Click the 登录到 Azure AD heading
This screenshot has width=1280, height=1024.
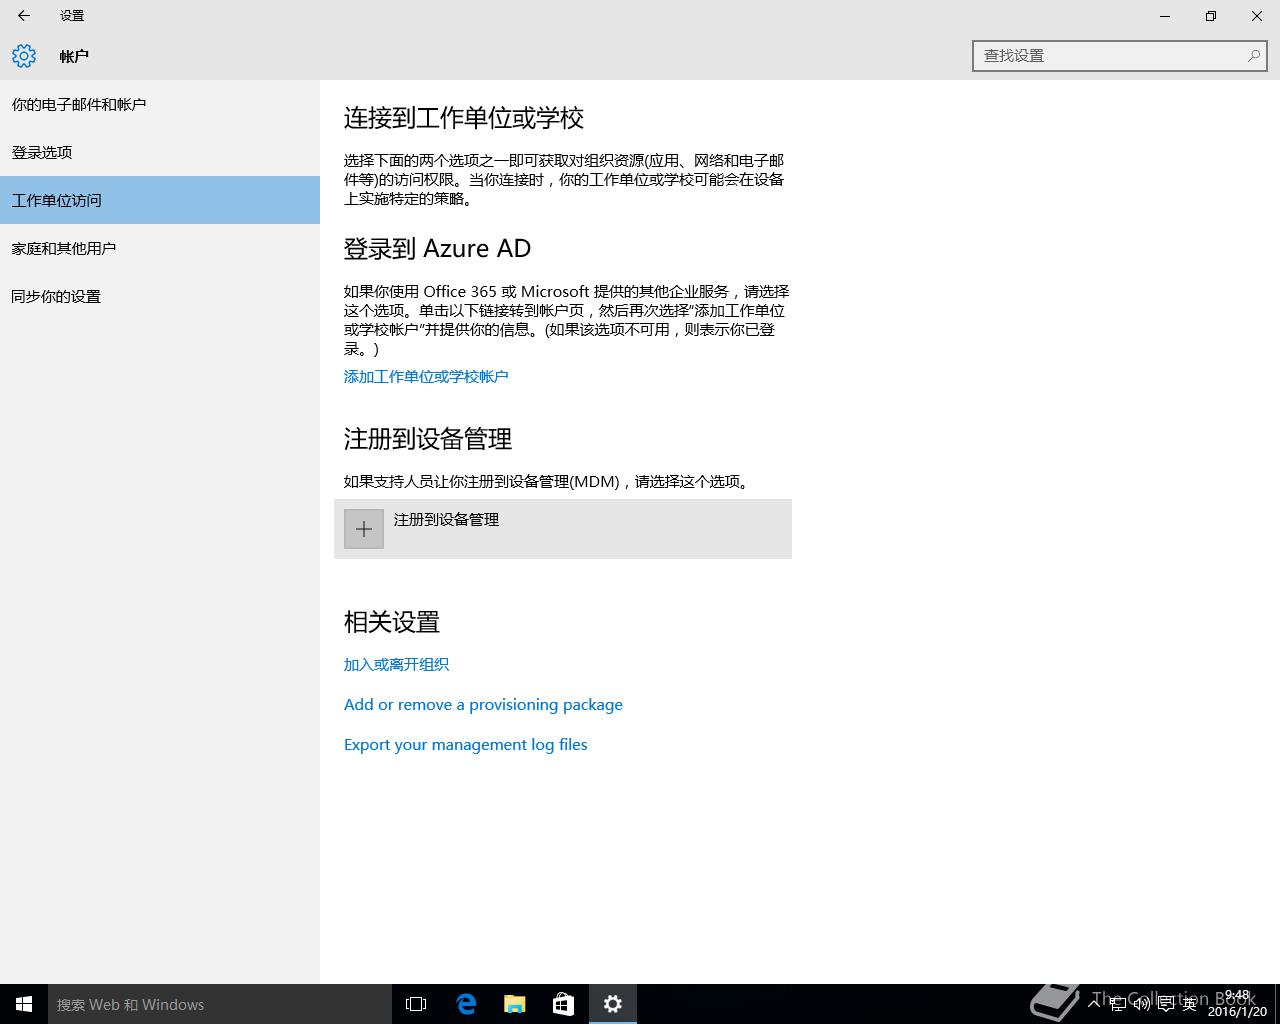coord(437,248)
